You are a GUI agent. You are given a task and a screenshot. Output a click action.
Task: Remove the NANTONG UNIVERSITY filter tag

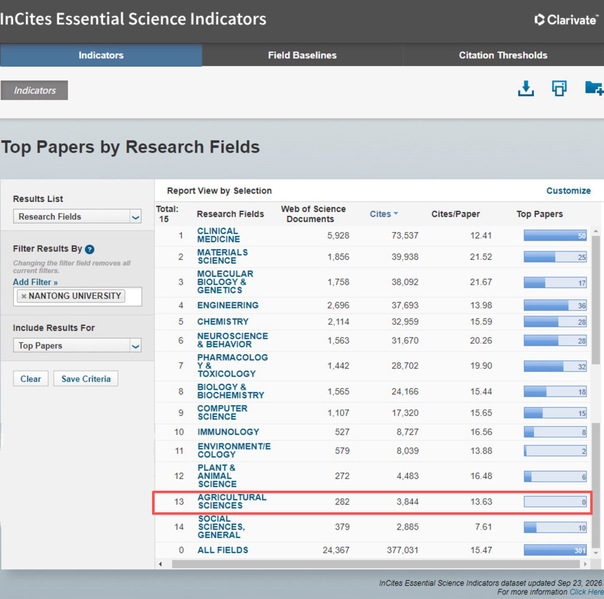click(x=24, y=296)
